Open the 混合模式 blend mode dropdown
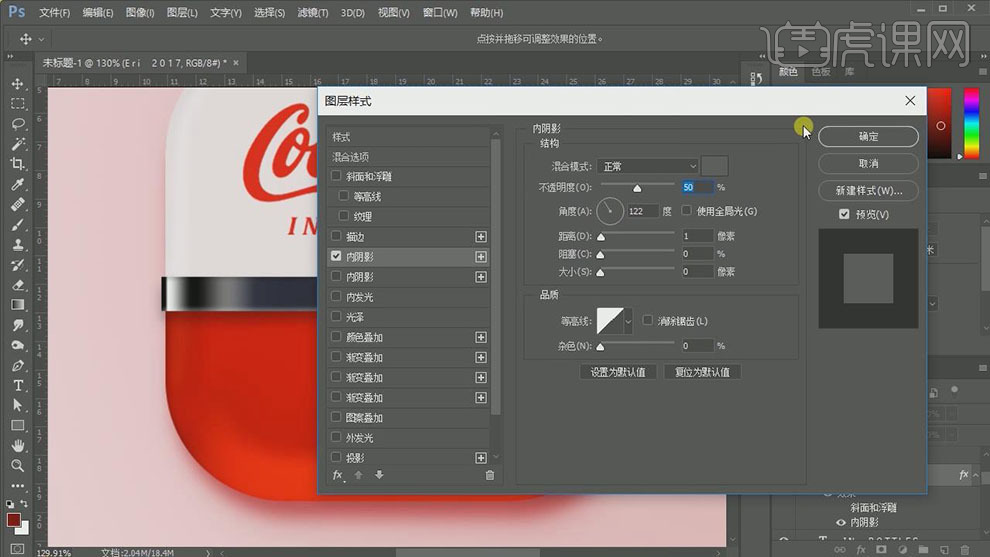The image size is (990, 557). pos(647,166)
